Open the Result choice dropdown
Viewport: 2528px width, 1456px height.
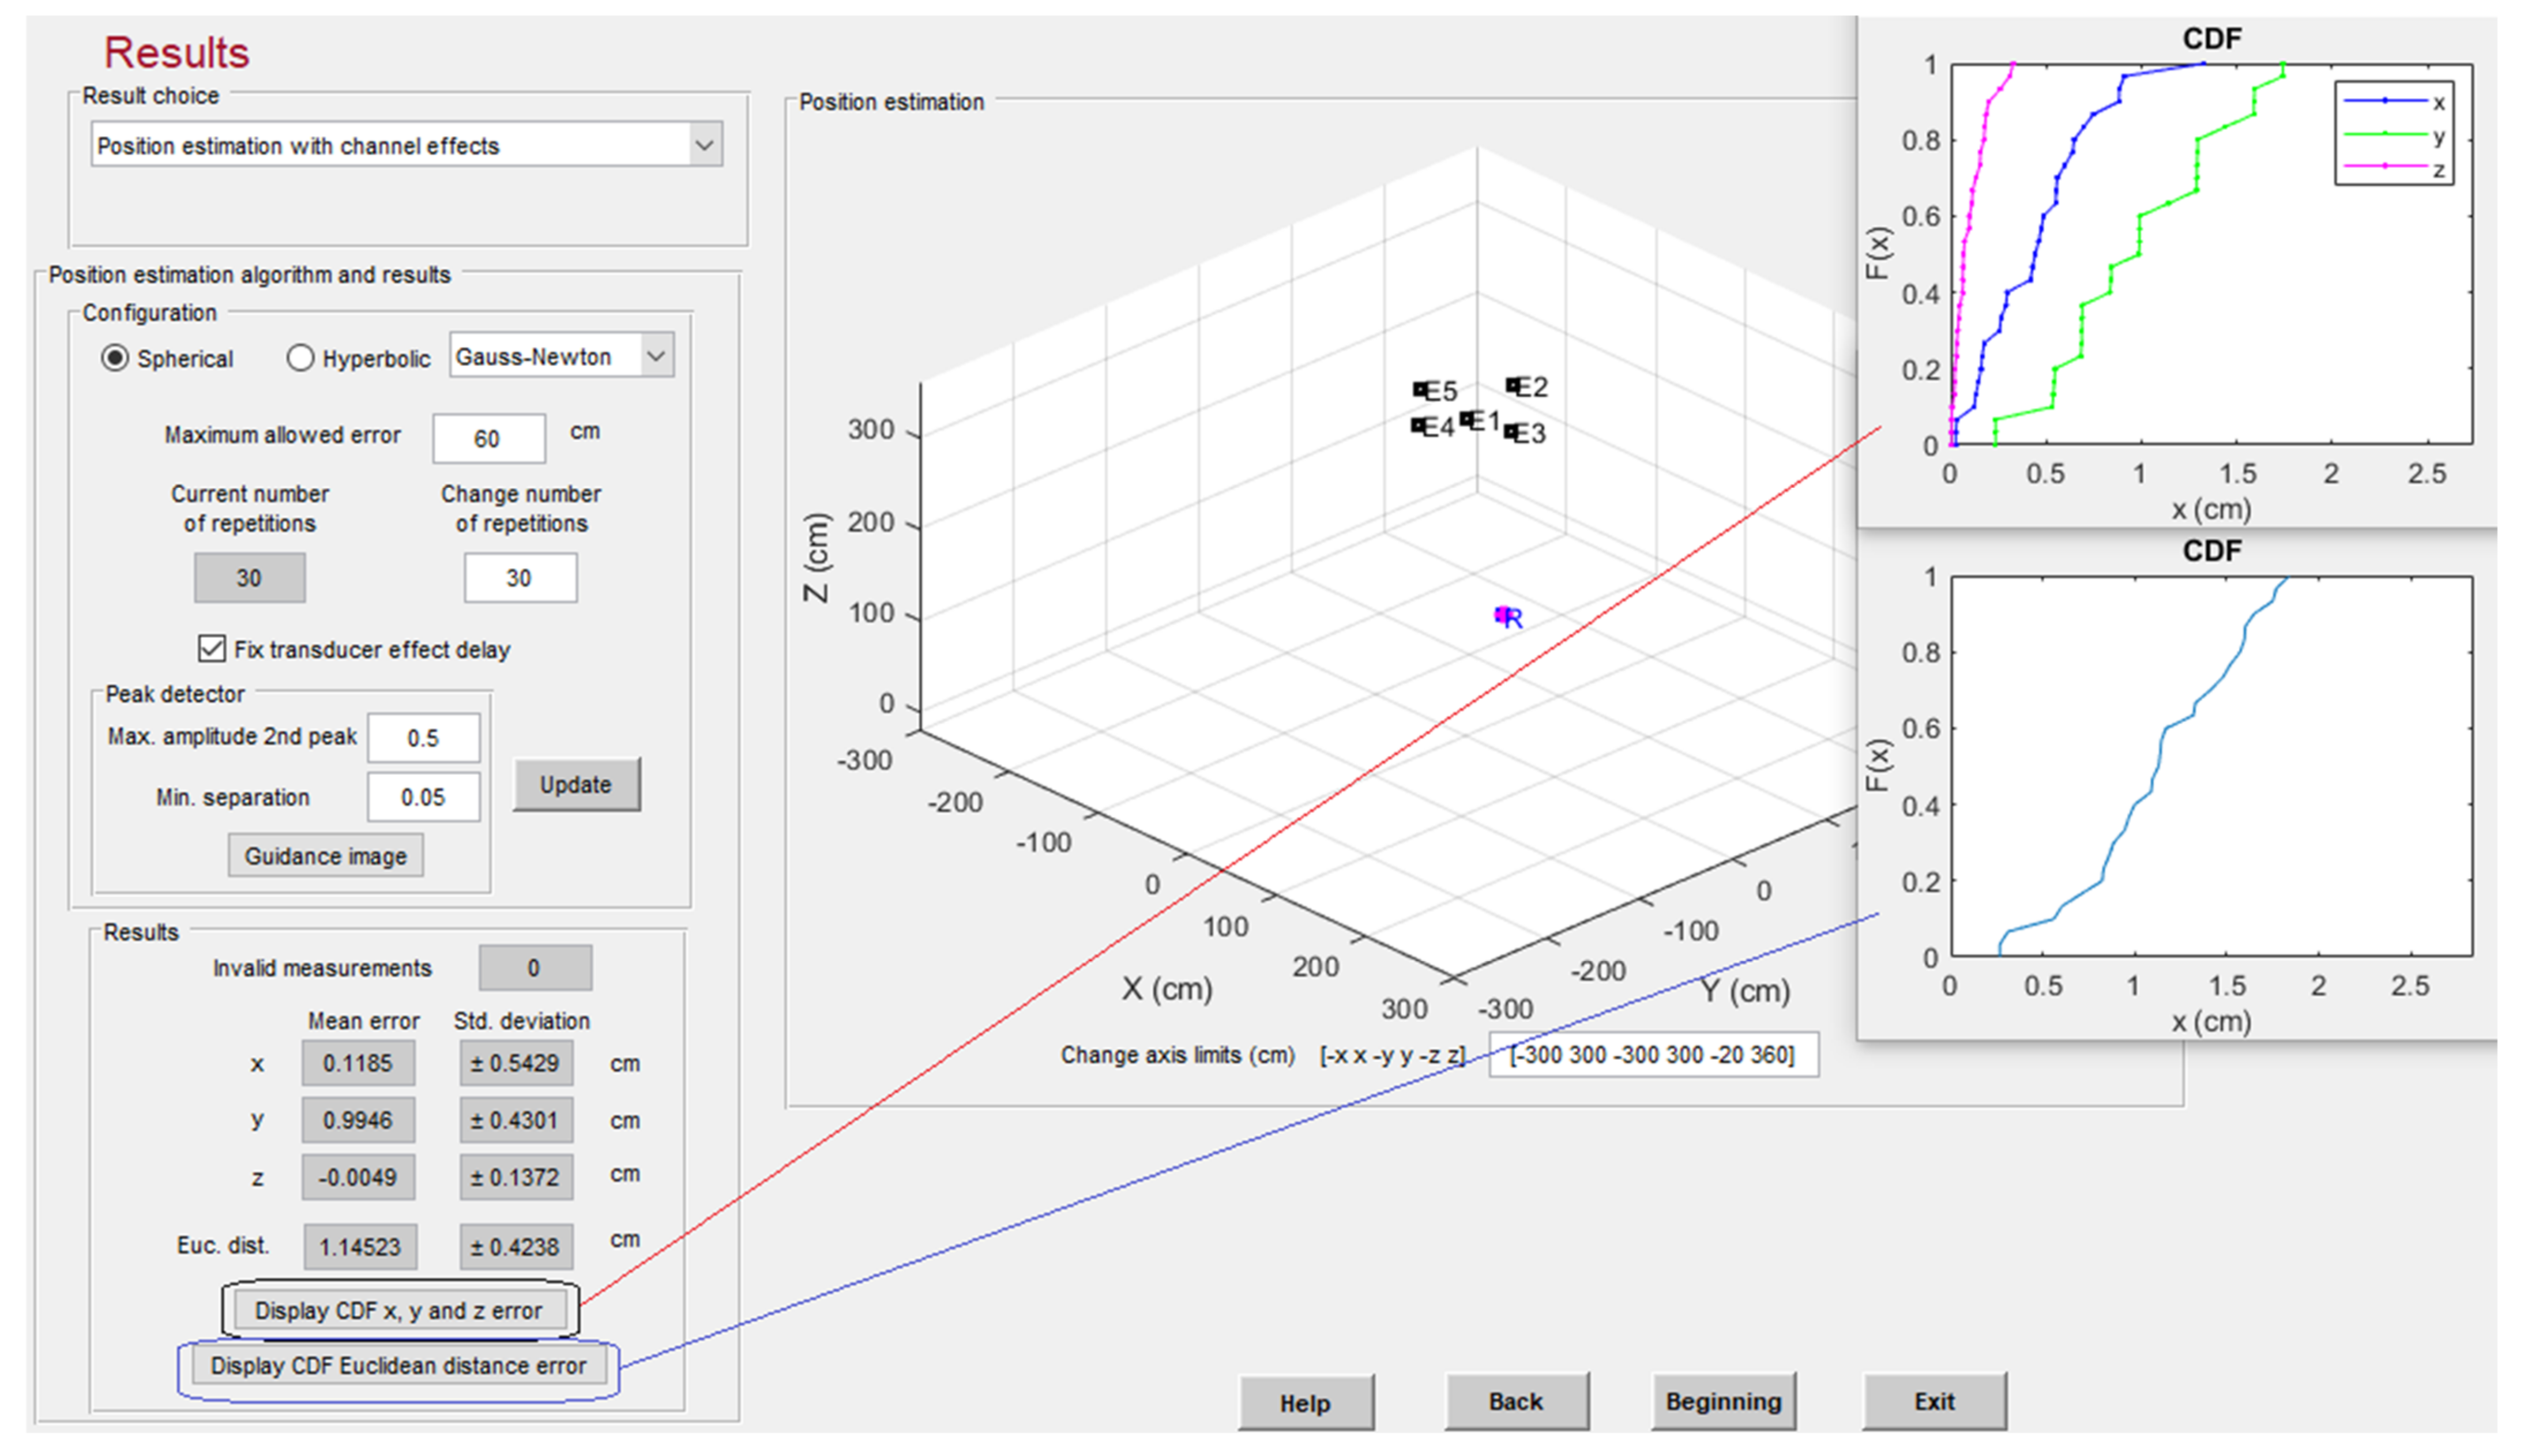(704, 145)
